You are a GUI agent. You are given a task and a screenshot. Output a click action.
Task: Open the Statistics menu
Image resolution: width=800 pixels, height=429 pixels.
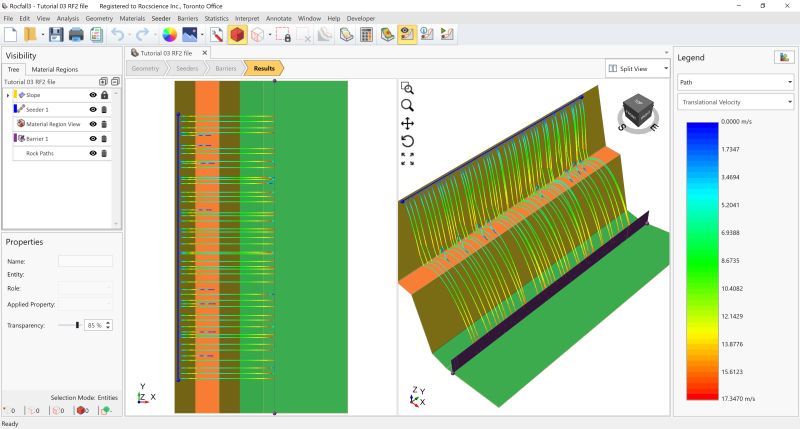pos(216,18)
